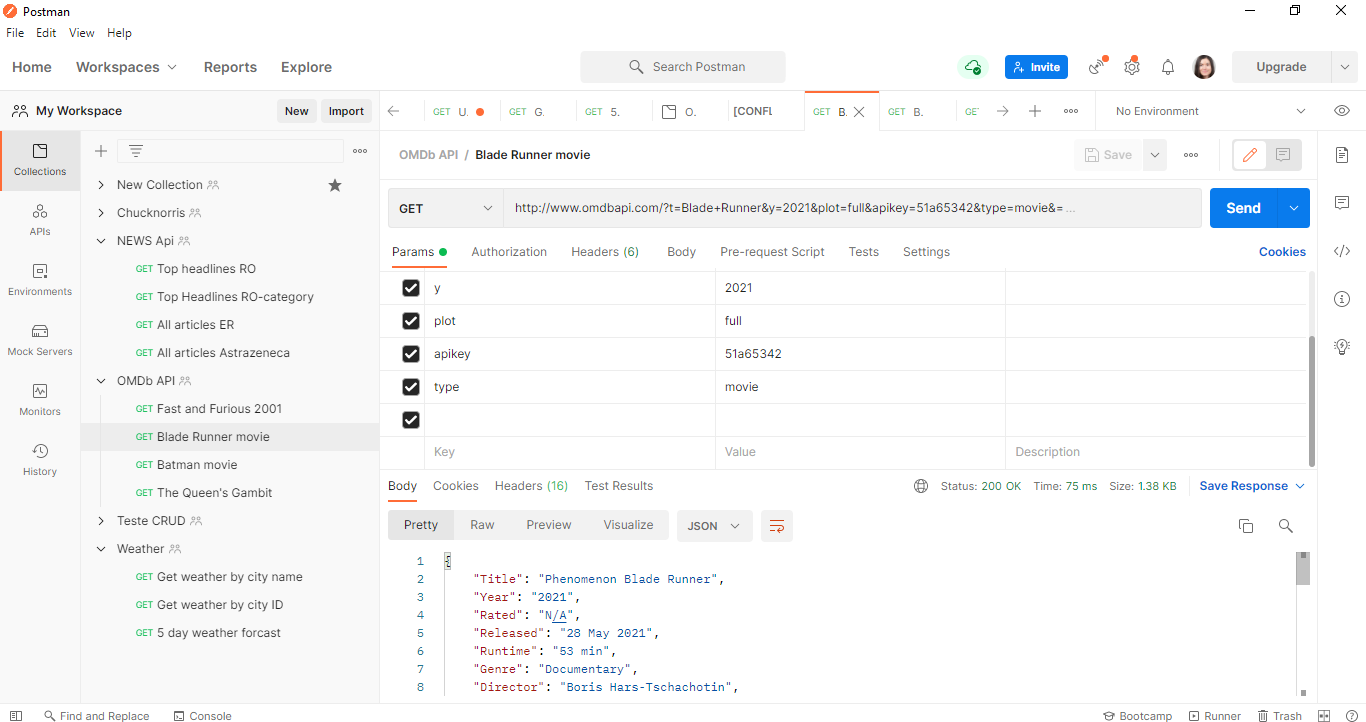This screenshot has height=722, width=1366.
Task: Copy response body with copy icon
Action: (x=1246, y=526)
